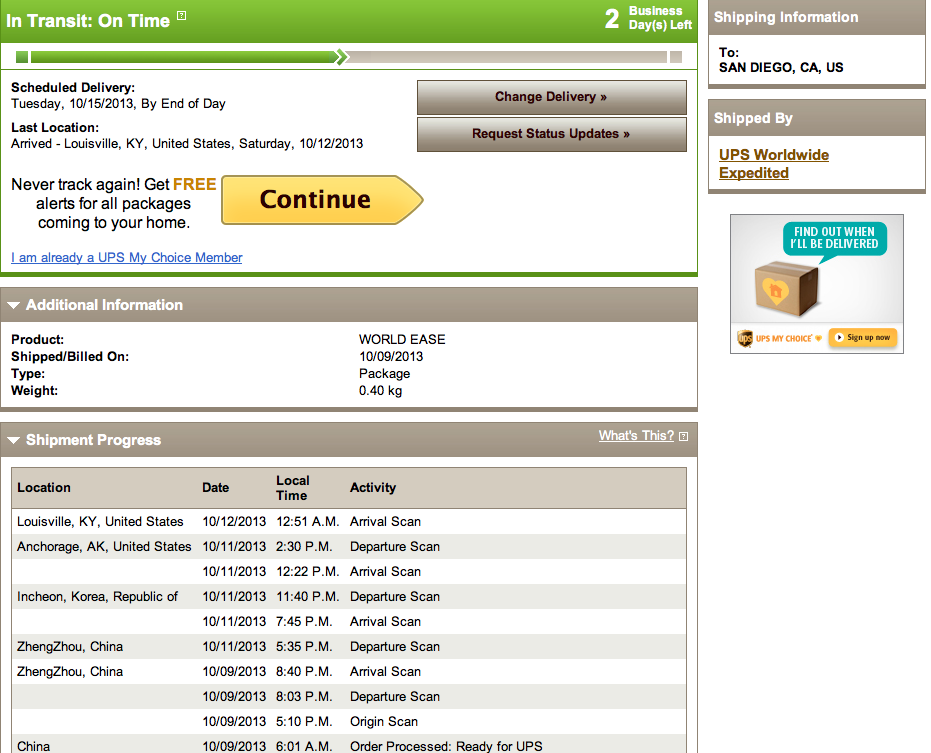Click Request Status Updates button
This screenshot has width=931, height=753.
coord(552,134)
